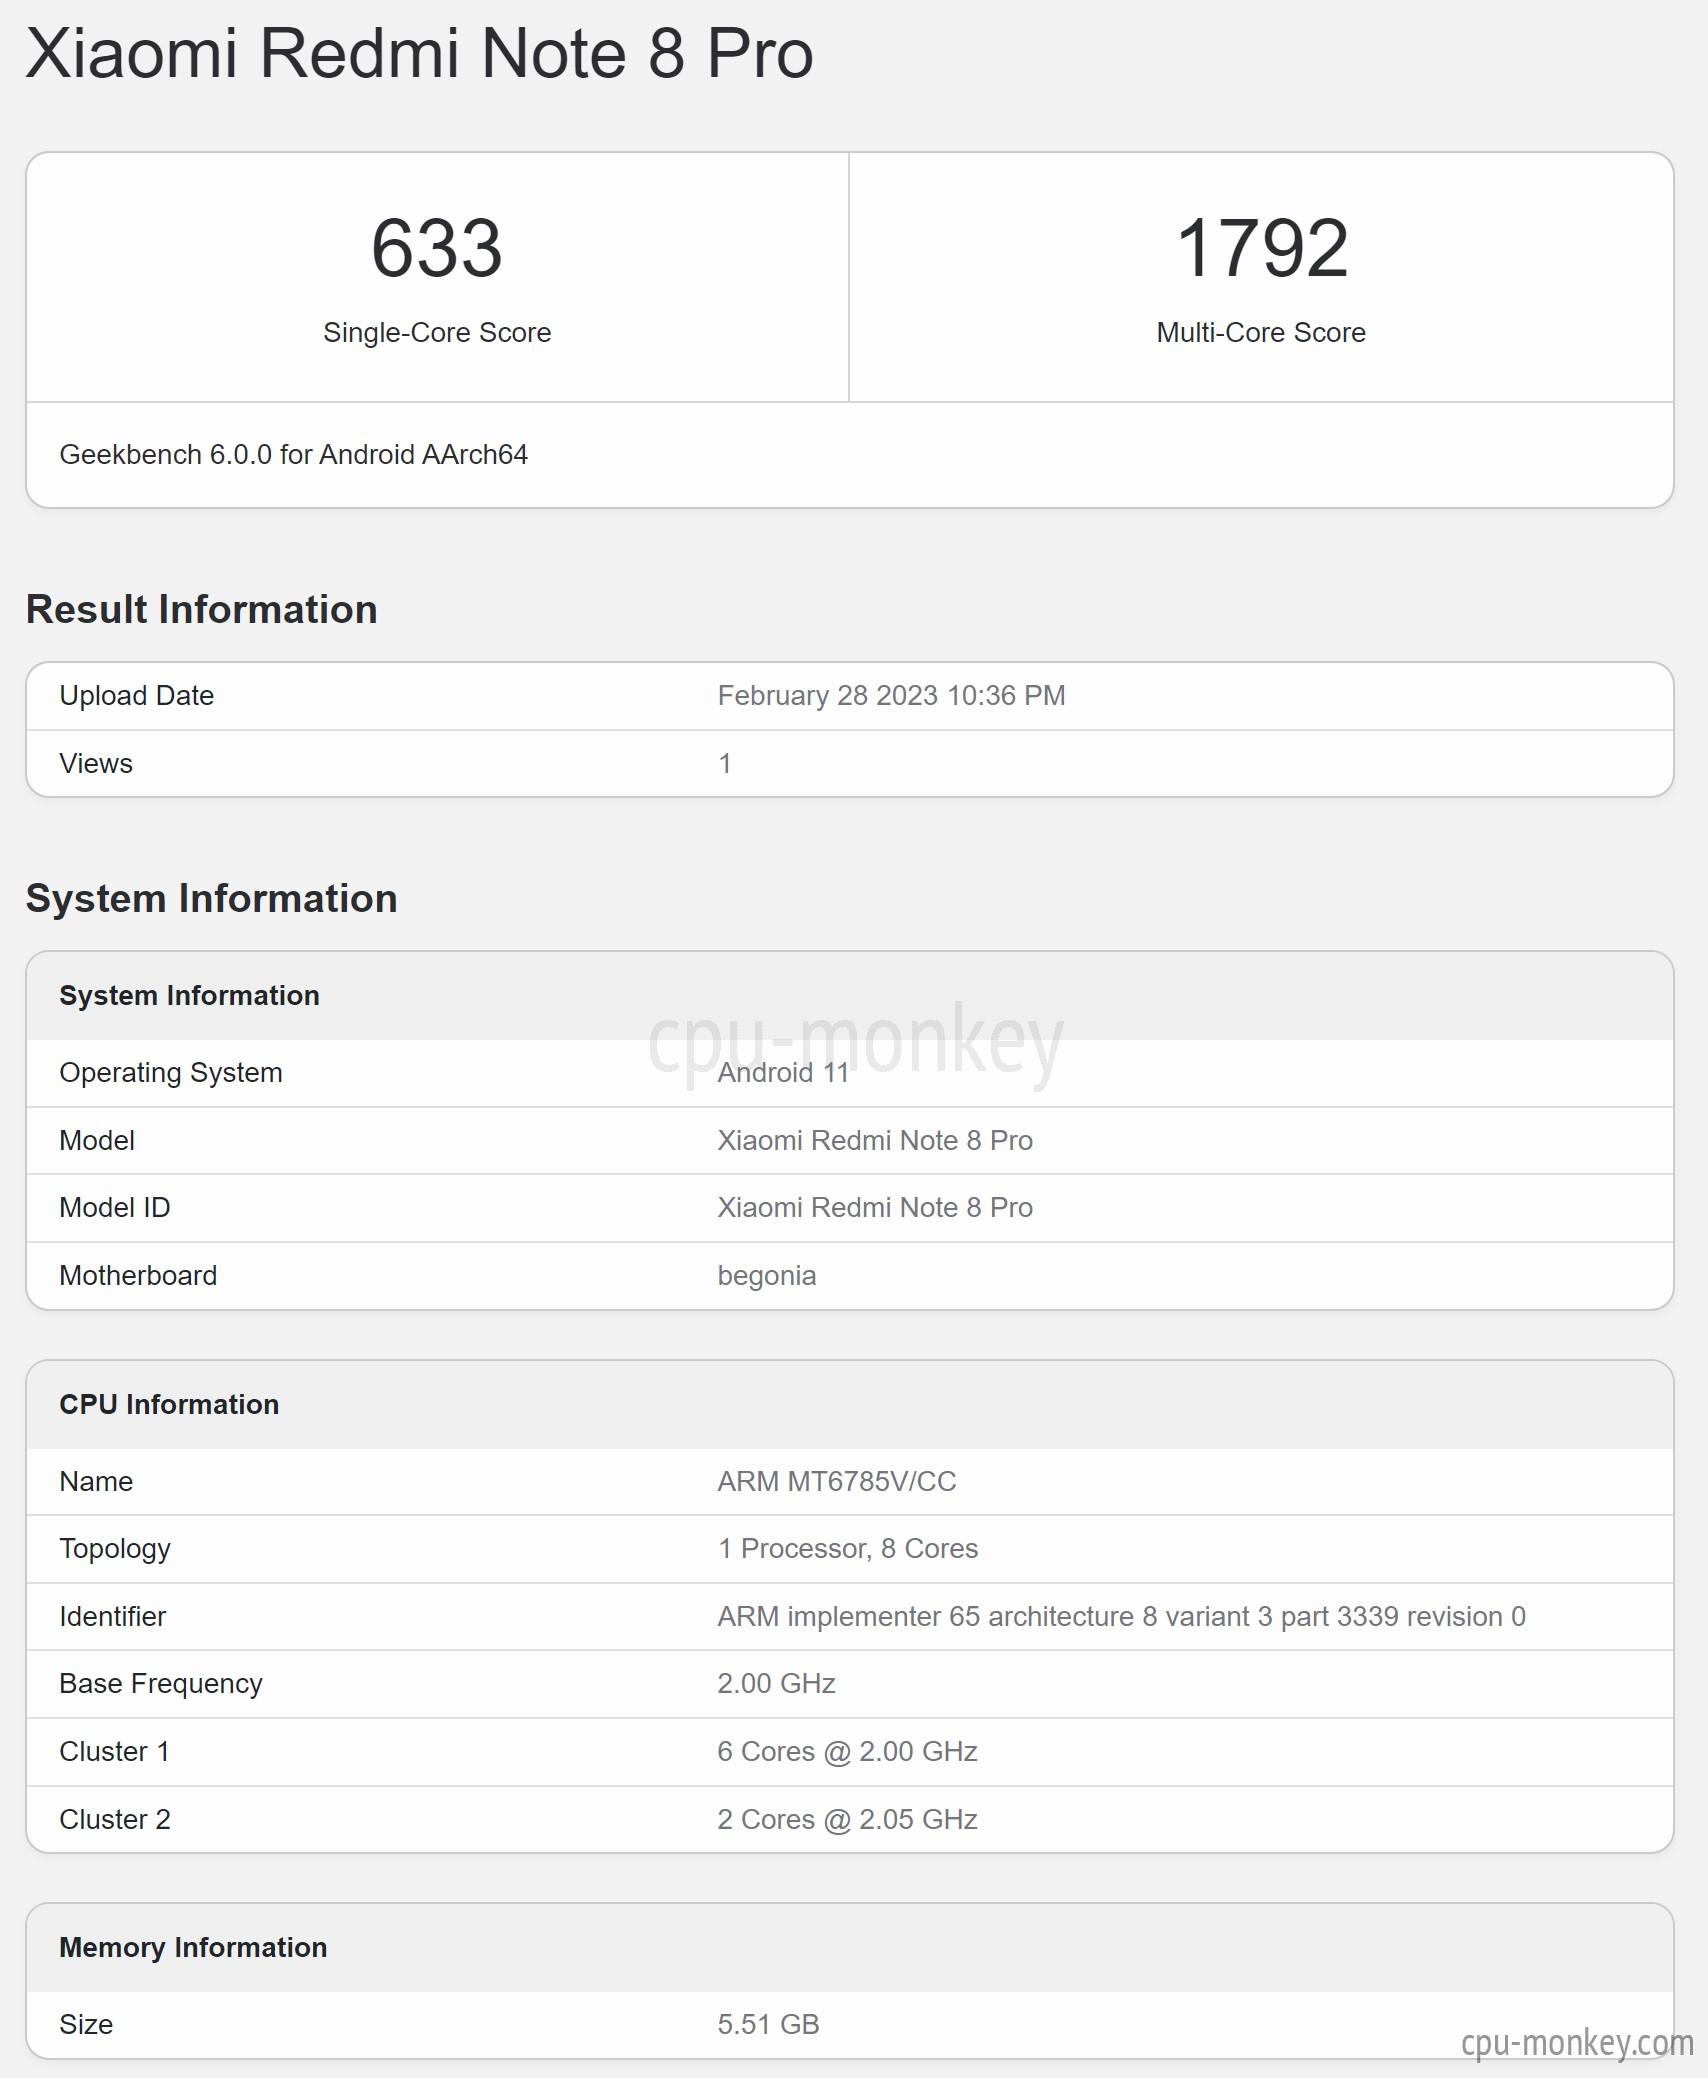Select the base frequency value 2.00 GHz

(x=777, y=1683)
